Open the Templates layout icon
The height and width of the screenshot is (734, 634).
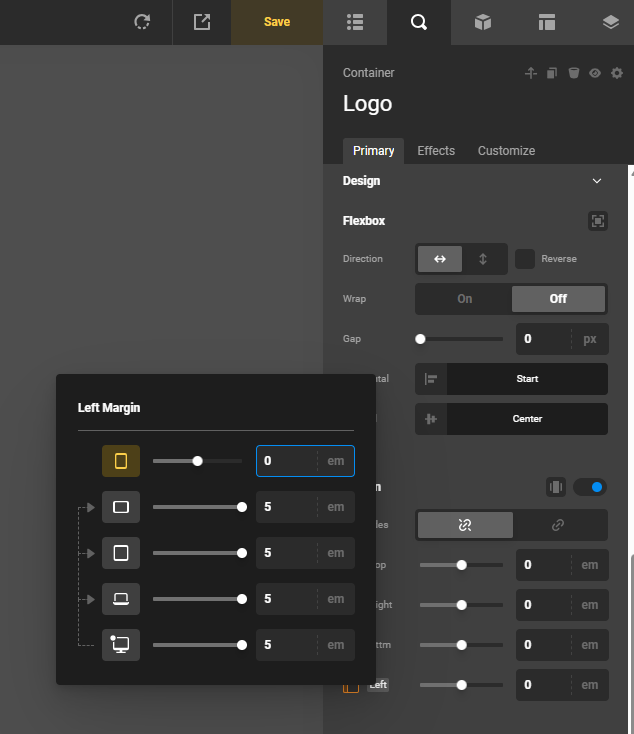[x=546, y=22]
